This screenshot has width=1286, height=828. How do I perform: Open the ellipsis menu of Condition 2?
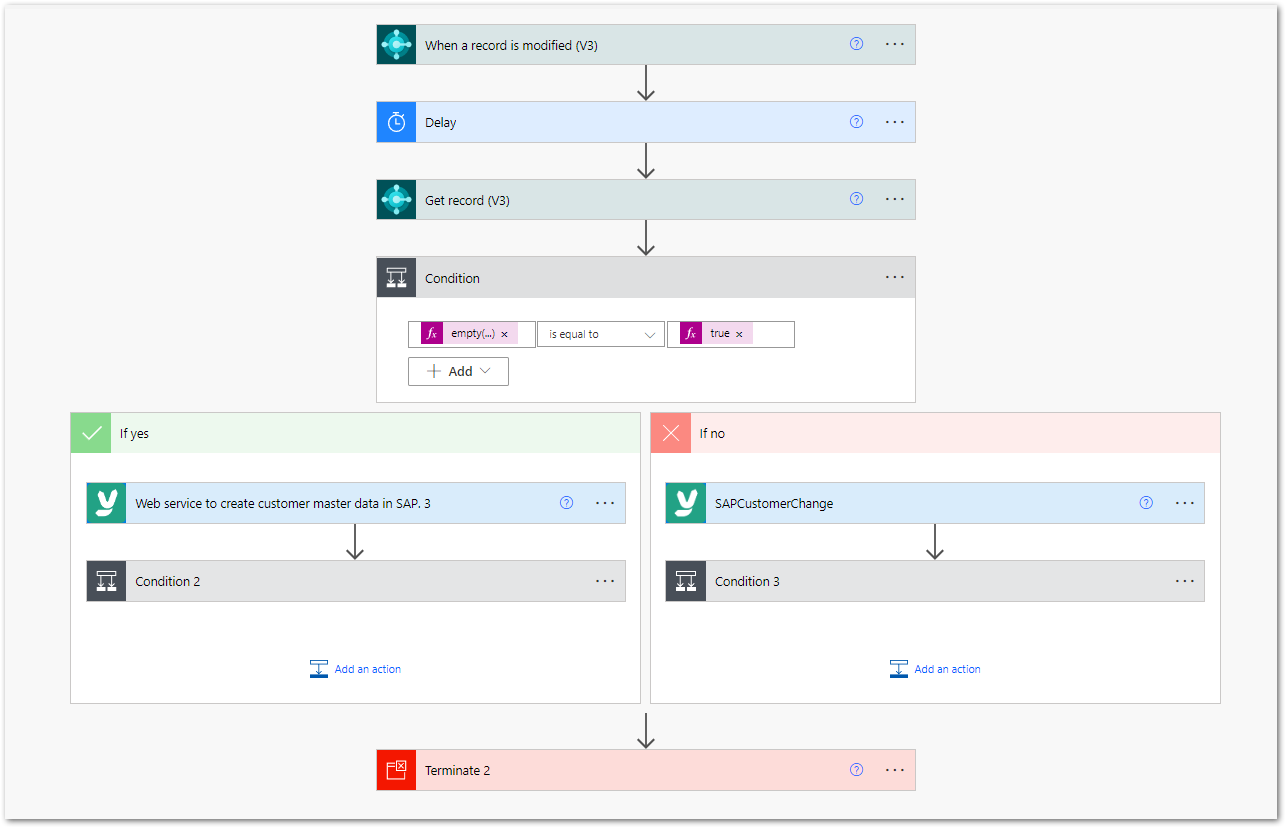605,581
